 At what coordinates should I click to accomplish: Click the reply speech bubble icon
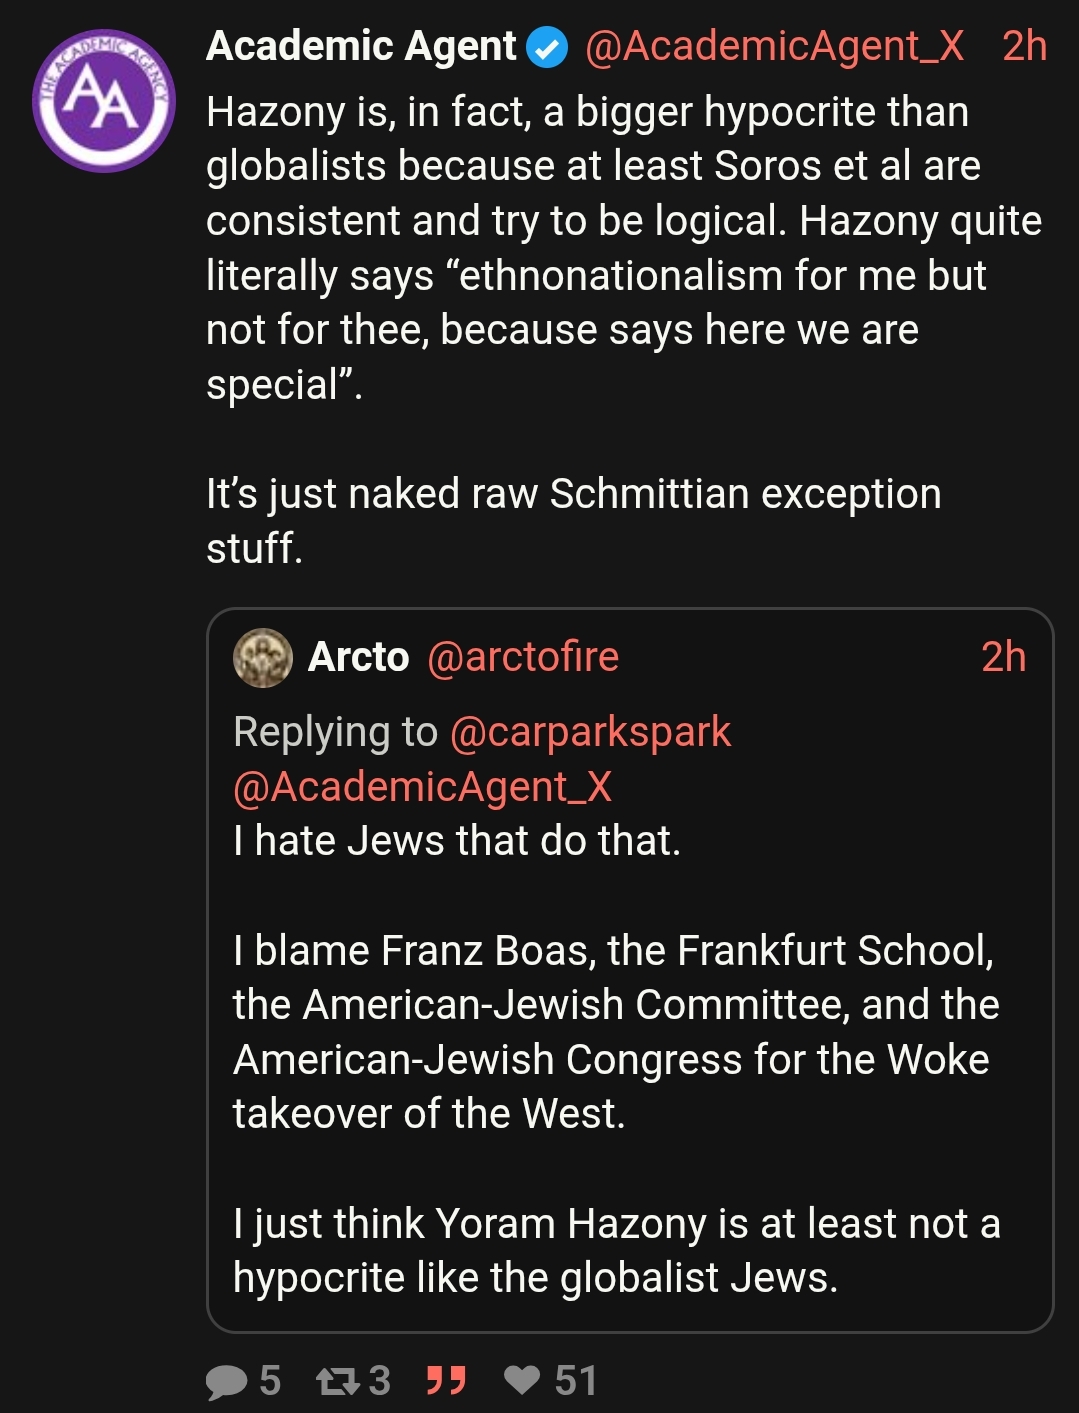point(227,1381)
